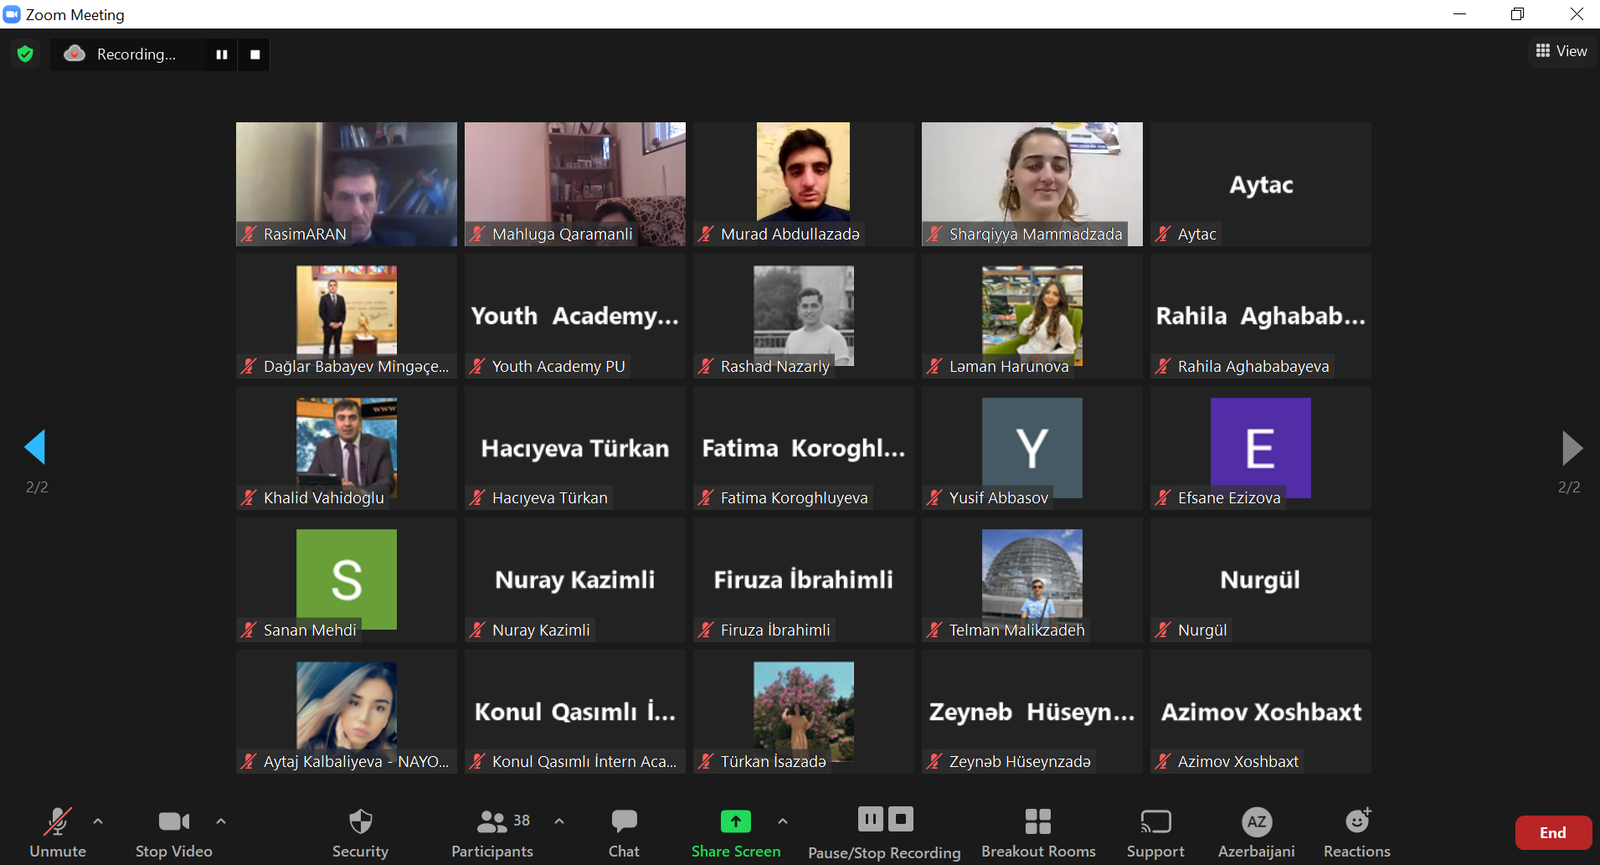Toggle Stop Video camera
Image resolution: width=1600 pixels, height=865 pixels.
point(174,832)
